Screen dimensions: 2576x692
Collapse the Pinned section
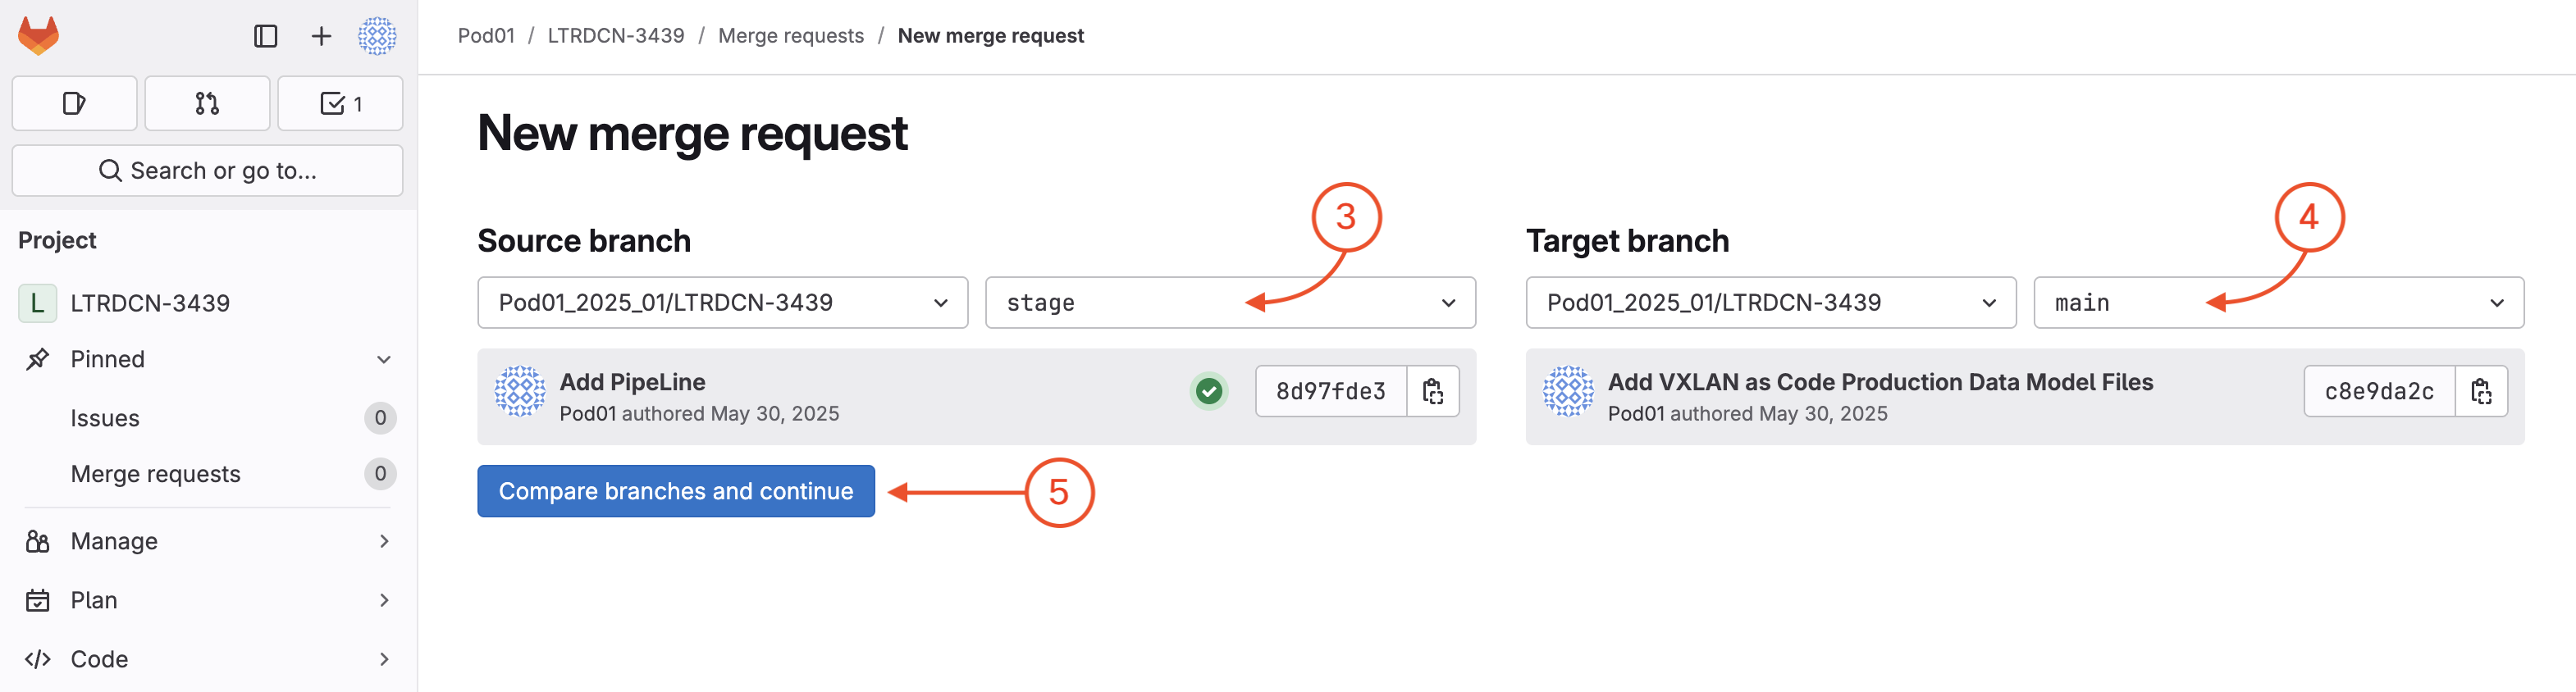384,359
